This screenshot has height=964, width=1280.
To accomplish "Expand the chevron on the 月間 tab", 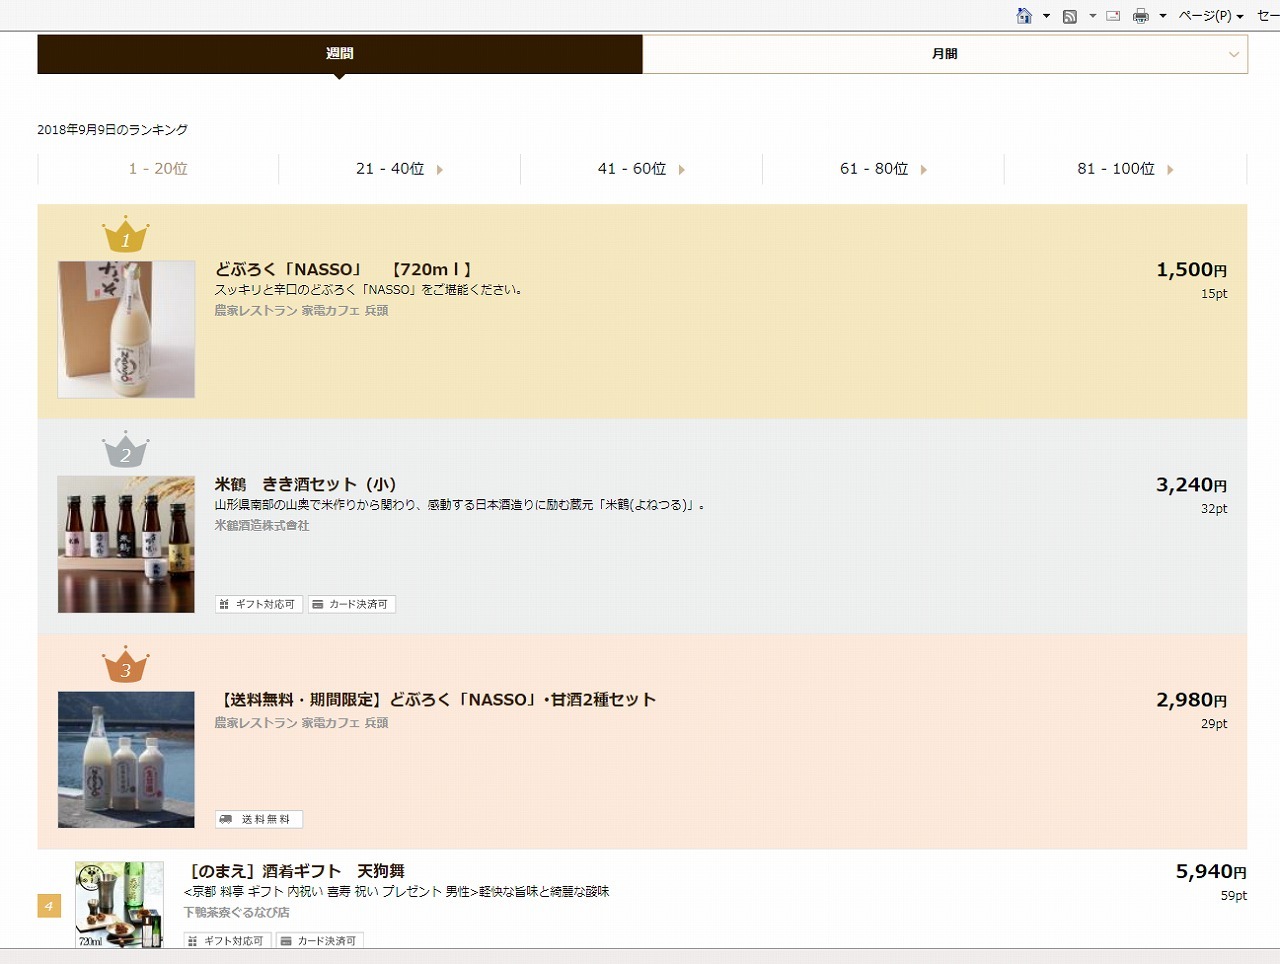I will click(1233, 55).
